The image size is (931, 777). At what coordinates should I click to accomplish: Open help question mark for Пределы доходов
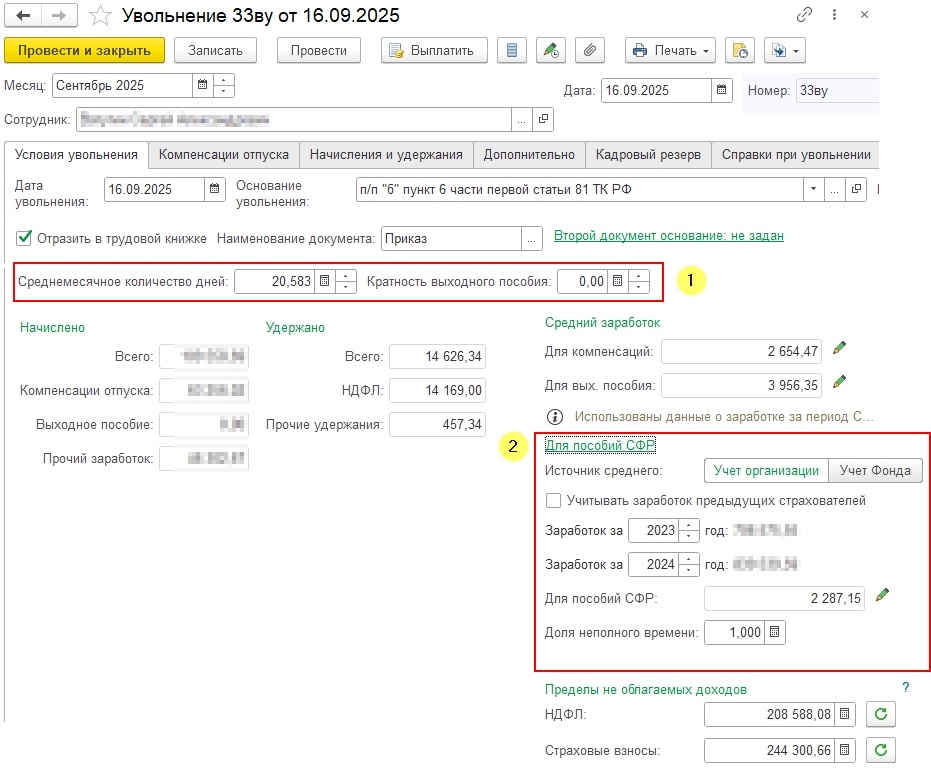coord(905,687)
